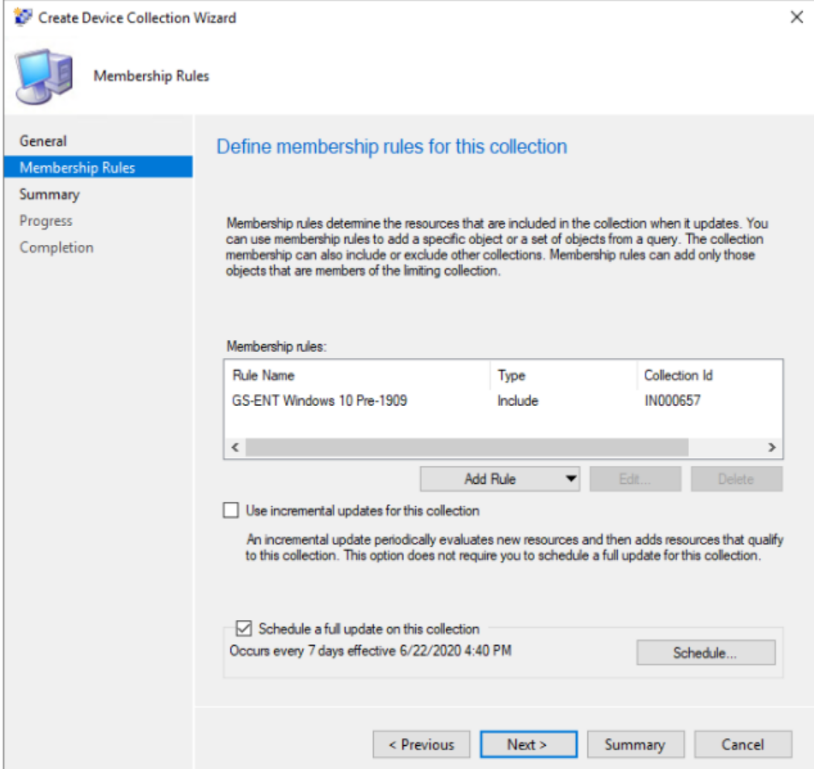Jump to Summary using bottom button
The height and width of the screenshot is (769, 814).
click(x=635, y=745)
